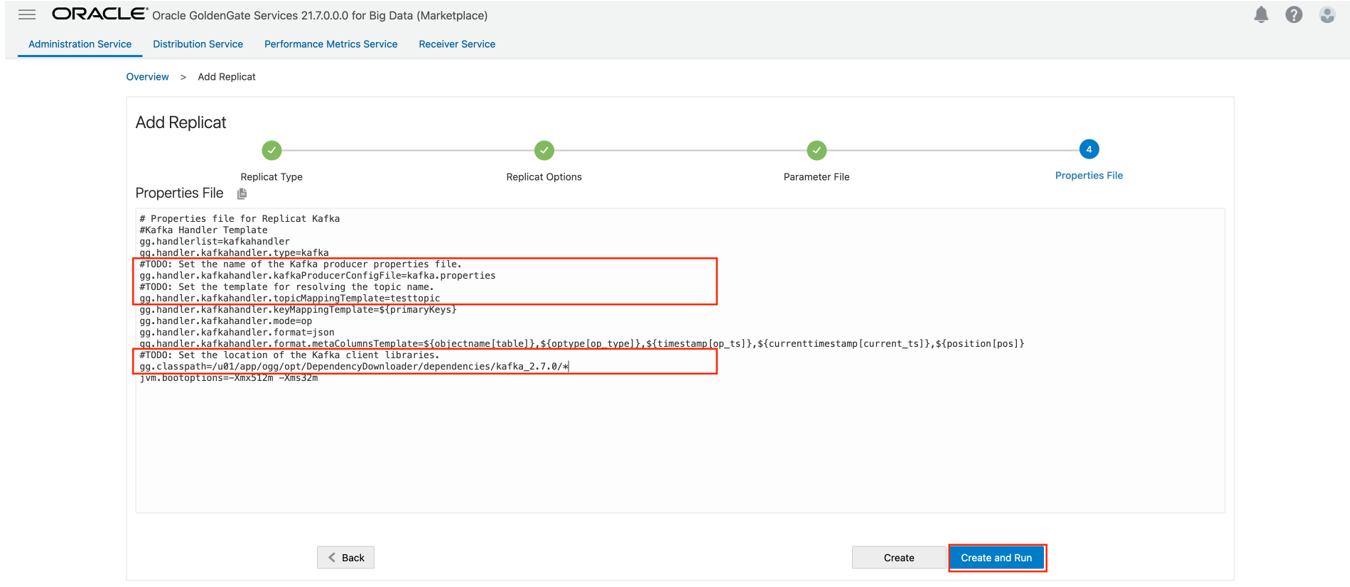Click the gg.handler.kafkahandler.format=json line
This screenshot has height=587, width=1350.
tap(237, 332)
